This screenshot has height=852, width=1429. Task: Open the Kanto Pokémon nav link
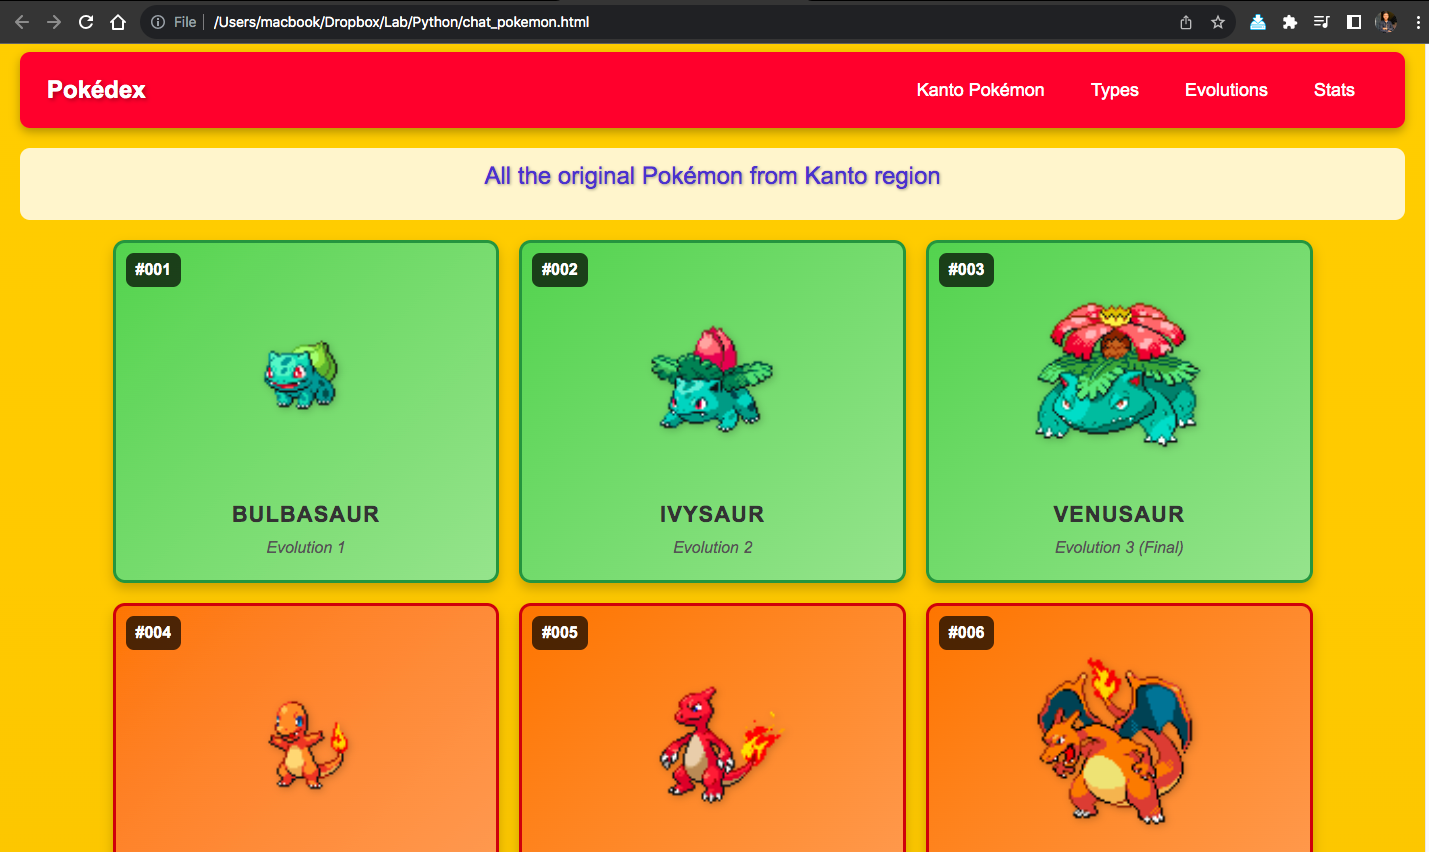980,90
